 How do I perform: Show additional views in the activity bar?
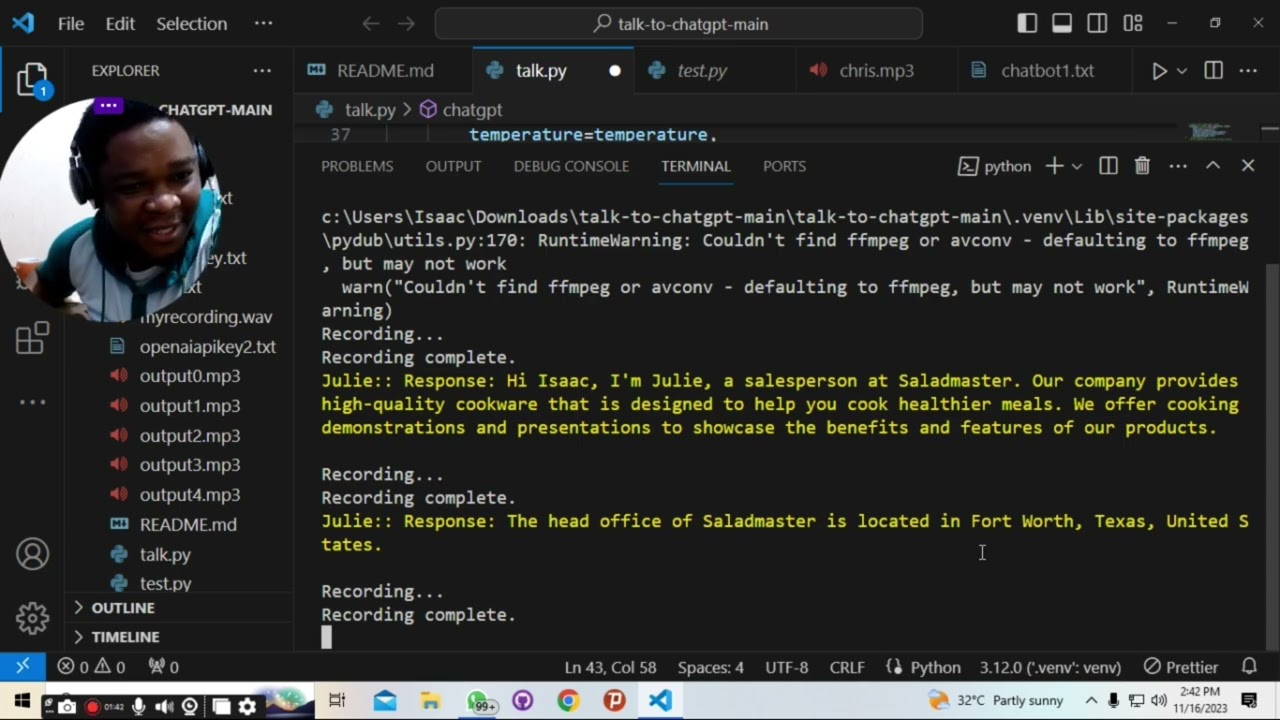click(x=32, y=403)
